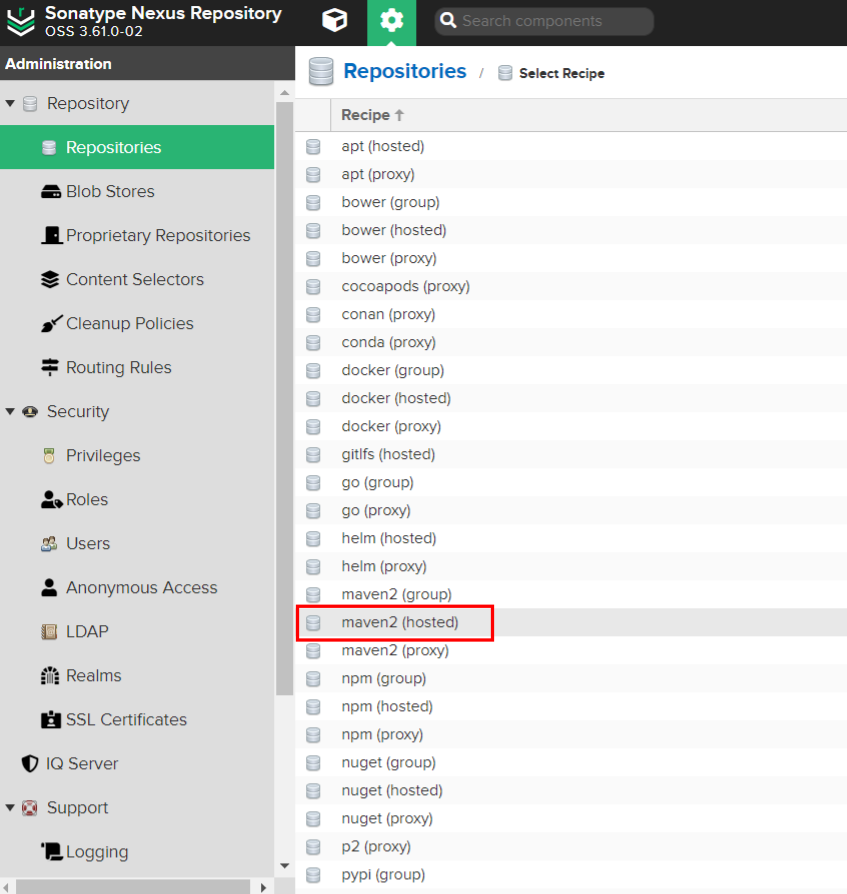Open the Browse cube icon in header
Image resolution: width=847 pixels, height=894 pixels.
click(335, 21)
